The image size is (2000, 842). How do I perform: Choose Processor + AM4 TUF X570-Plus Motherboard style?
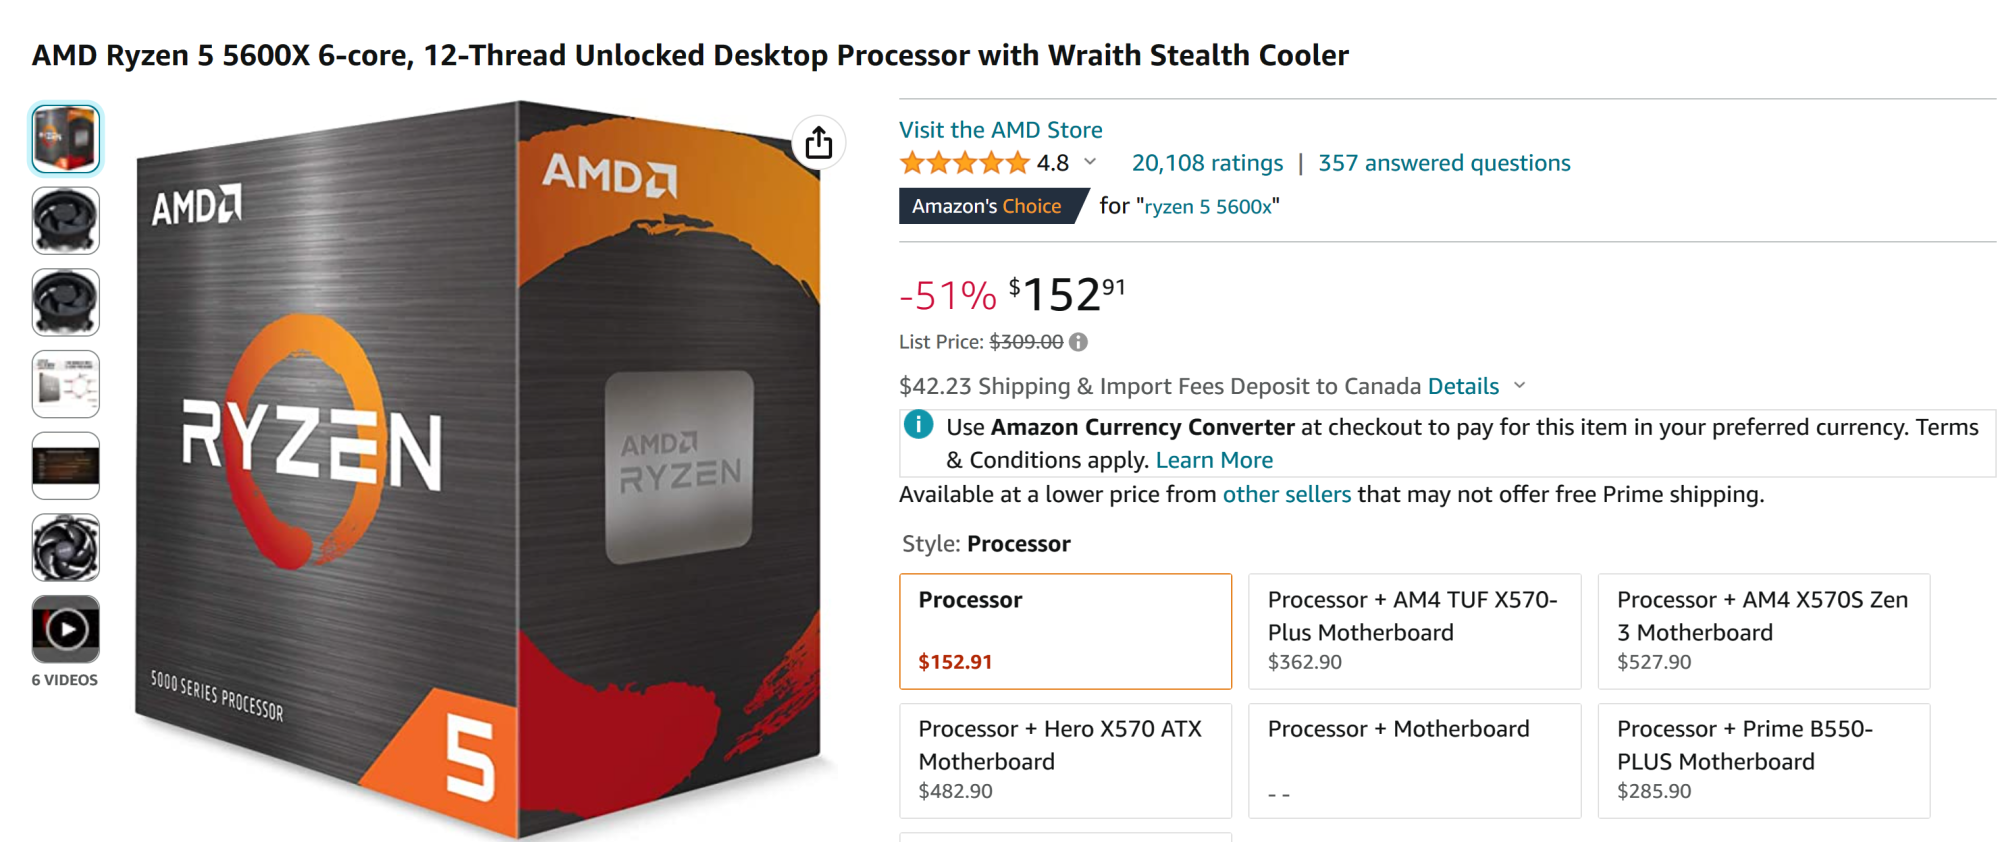click(1414, 631)
